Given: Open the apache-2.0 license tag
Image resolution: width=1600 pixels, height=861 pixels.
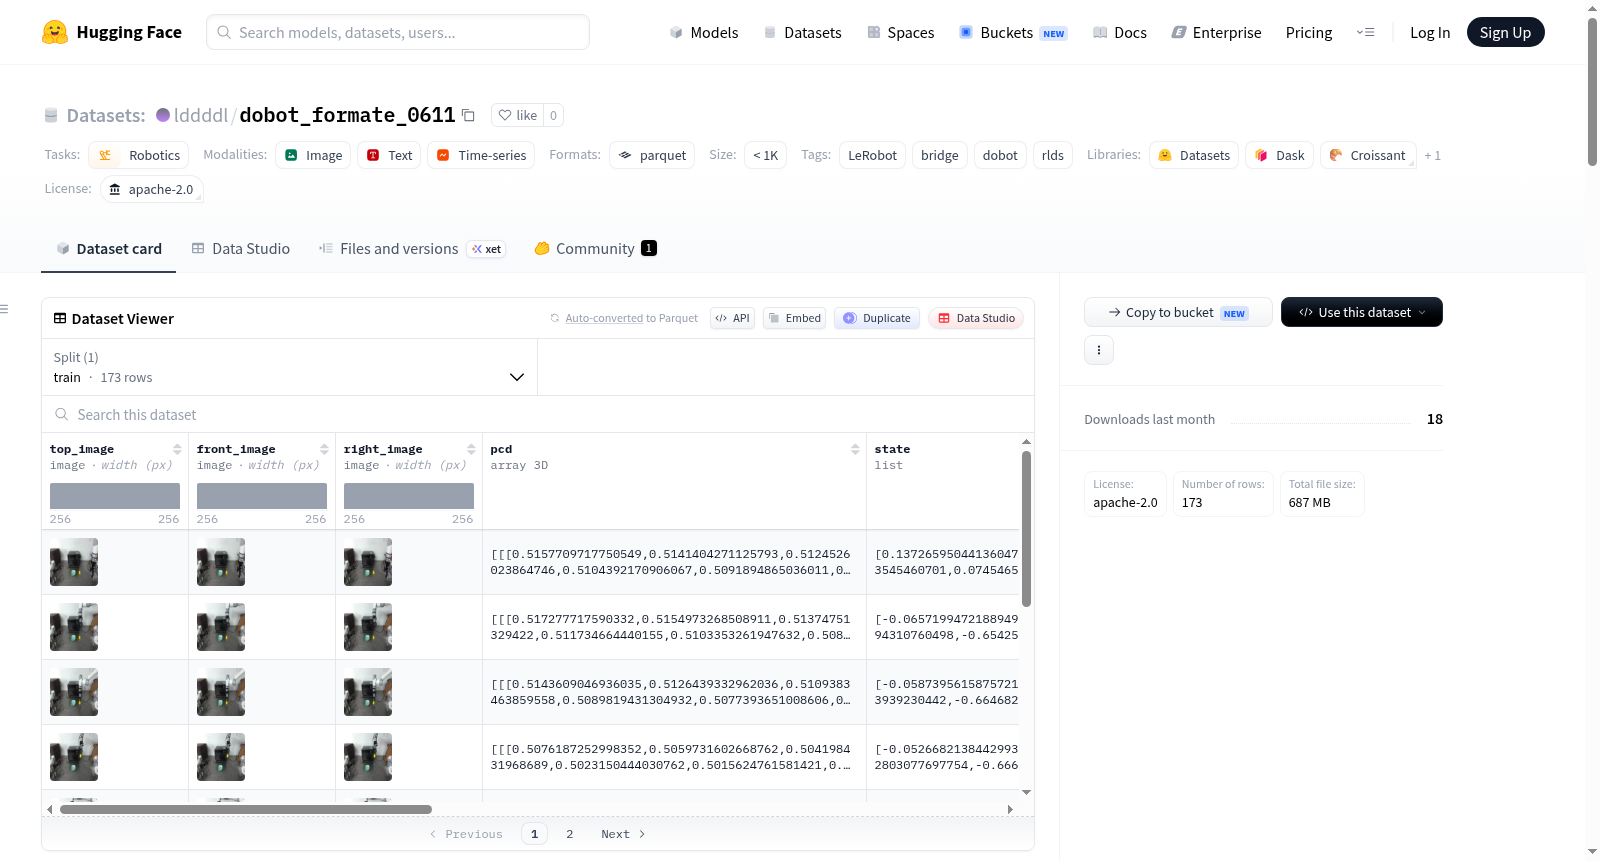Looking at the screenshot, I should [152, 189].
